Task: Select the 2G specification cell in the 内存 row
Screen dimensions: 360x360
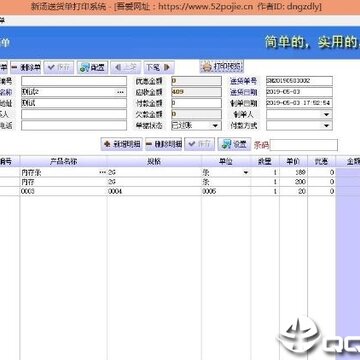Action: pyautogui.click(x=154, y=182)
